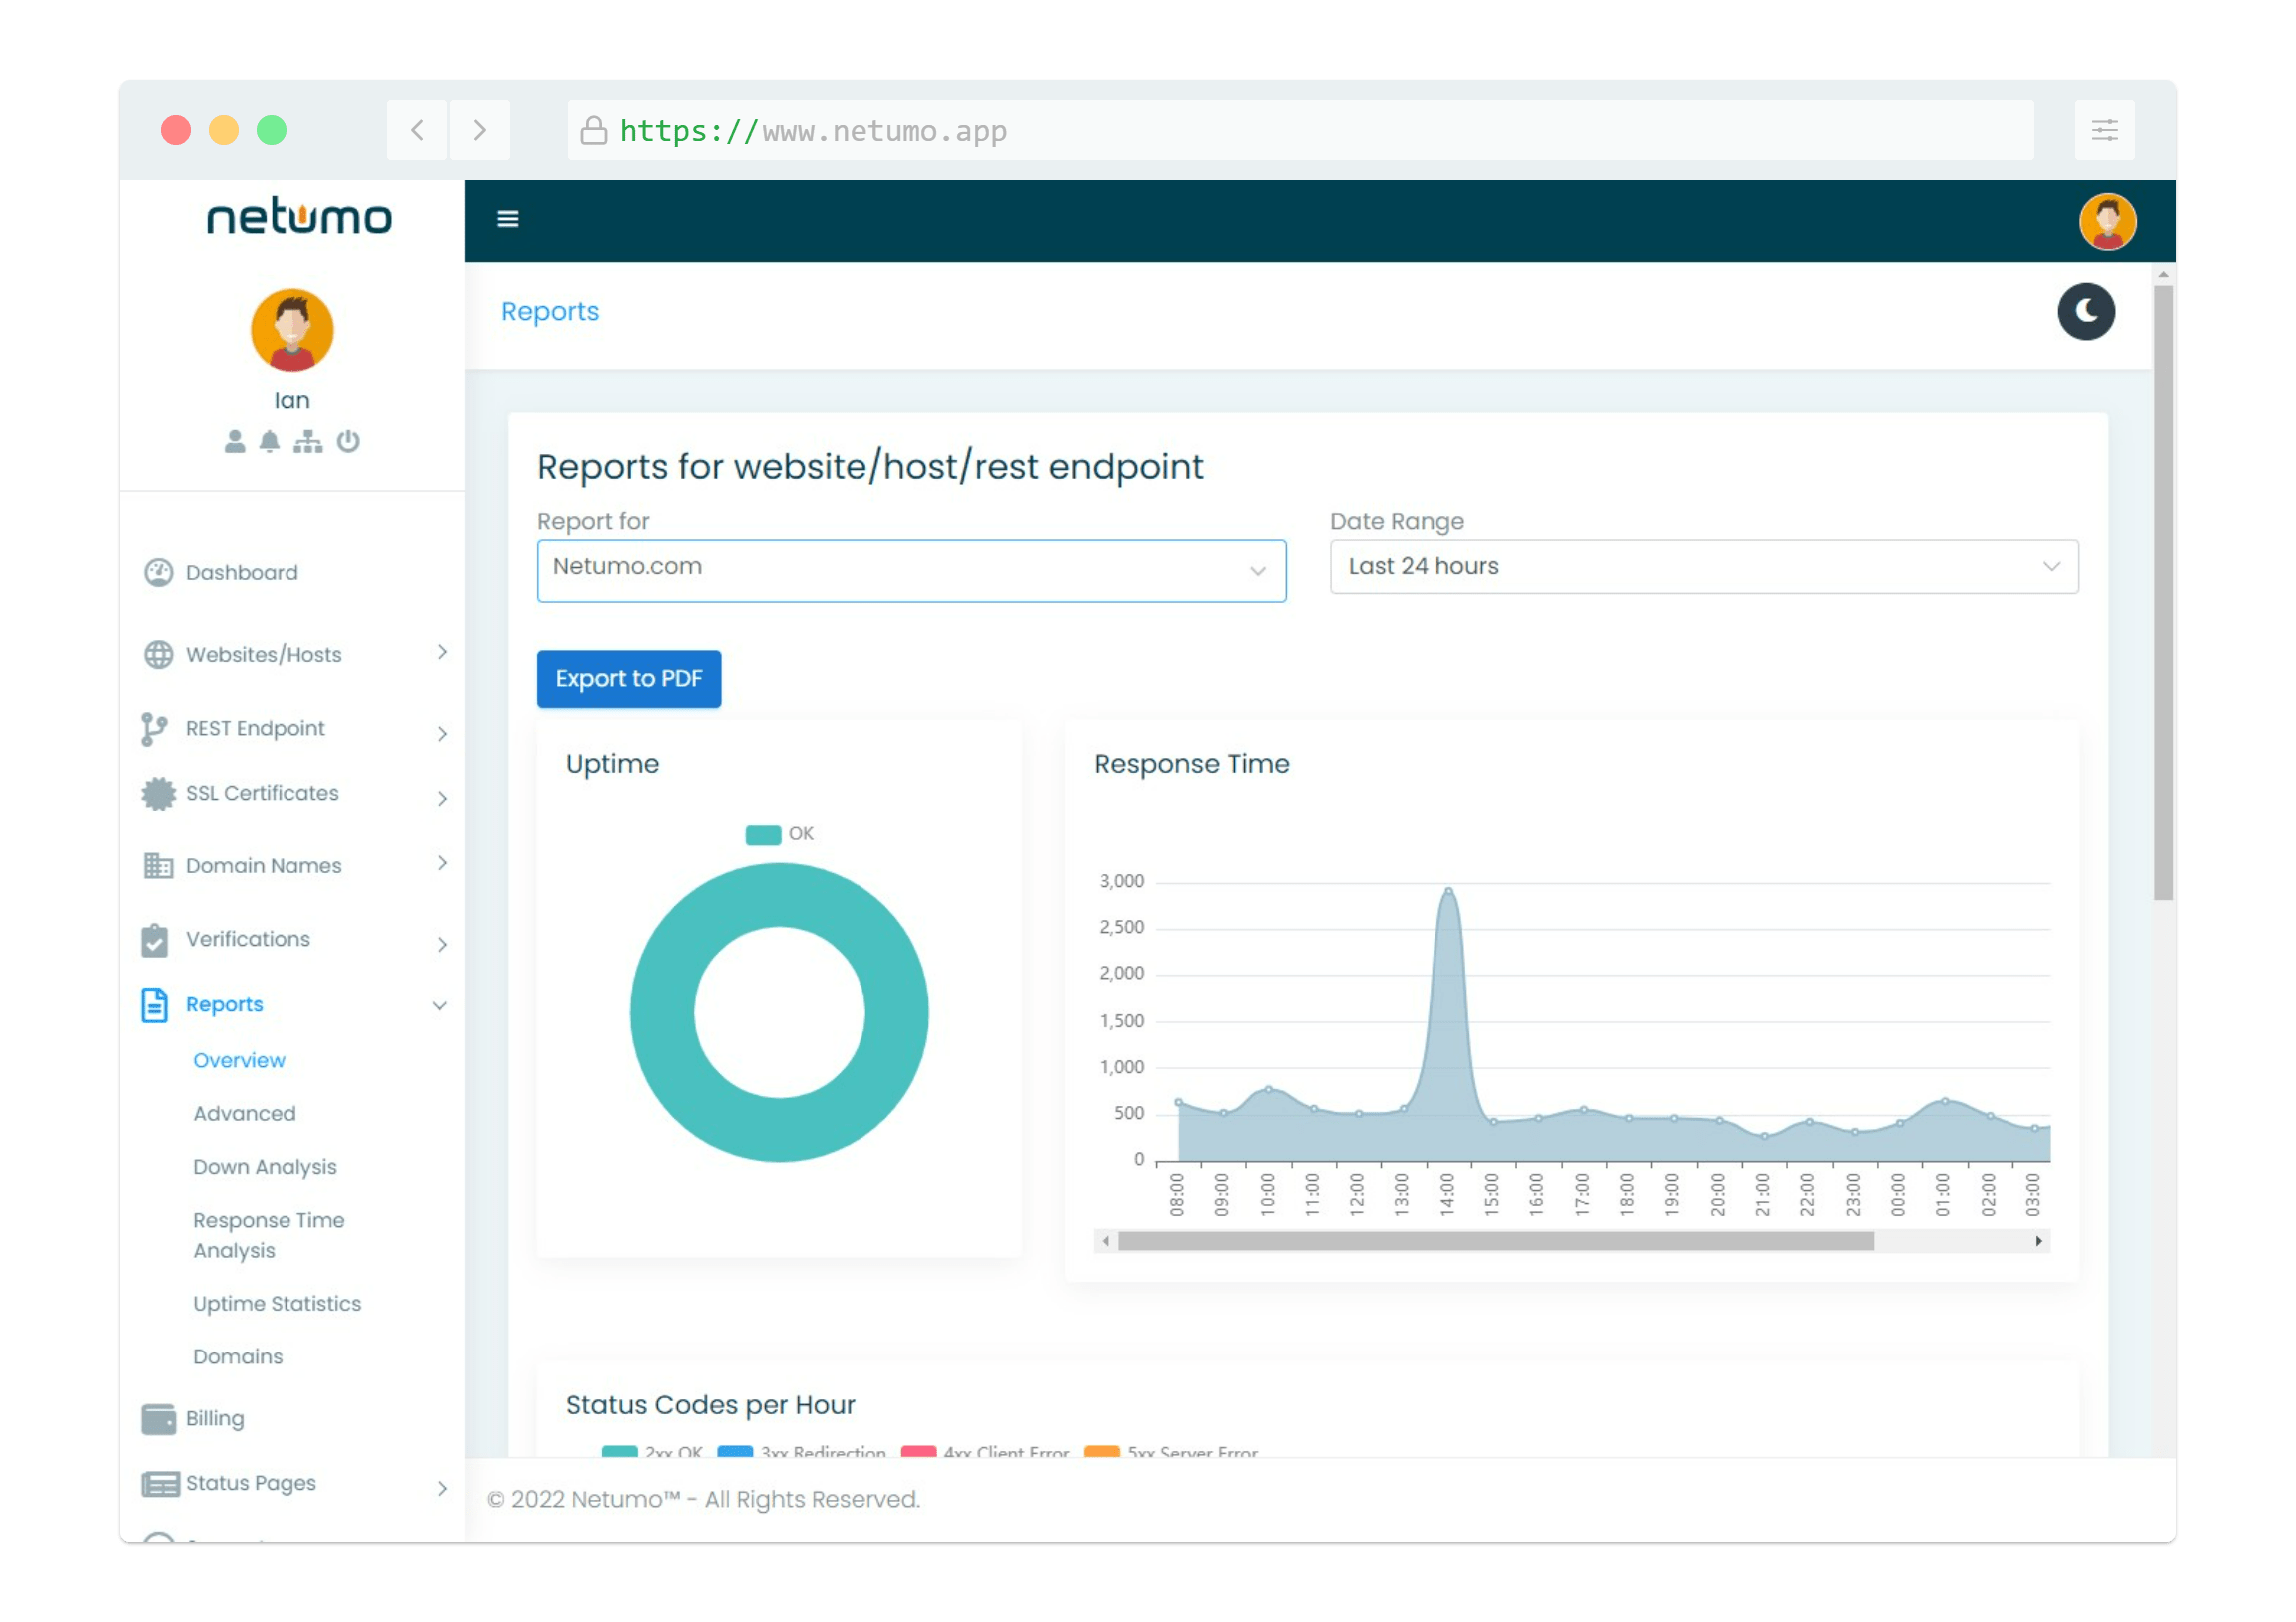The height and width of the screenshot is (1622, 2296).
Task: Click Export to PDF button
Action: tap(629, 678)
